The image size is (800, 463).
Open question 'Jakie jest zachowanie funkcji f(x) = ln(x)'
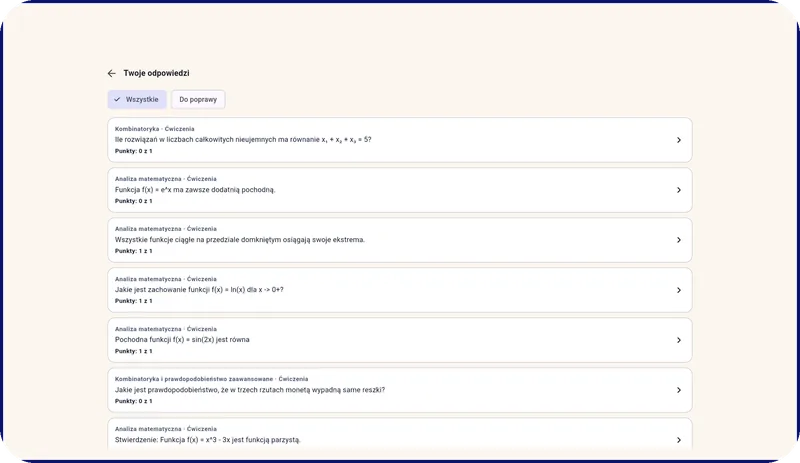(x=399, y=290)
